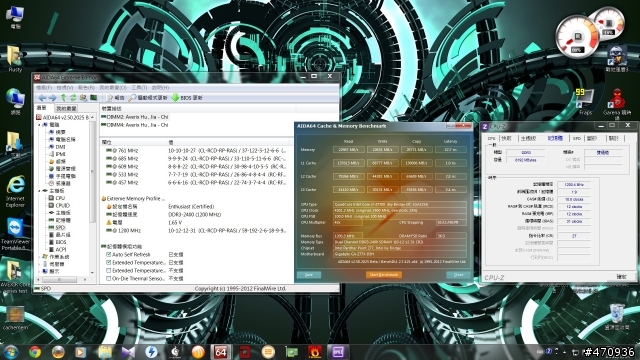Viewport: 640px width, 360px height.
Task: Select the '@ 761 MHz' timing row
Action: tap(196, 151)
